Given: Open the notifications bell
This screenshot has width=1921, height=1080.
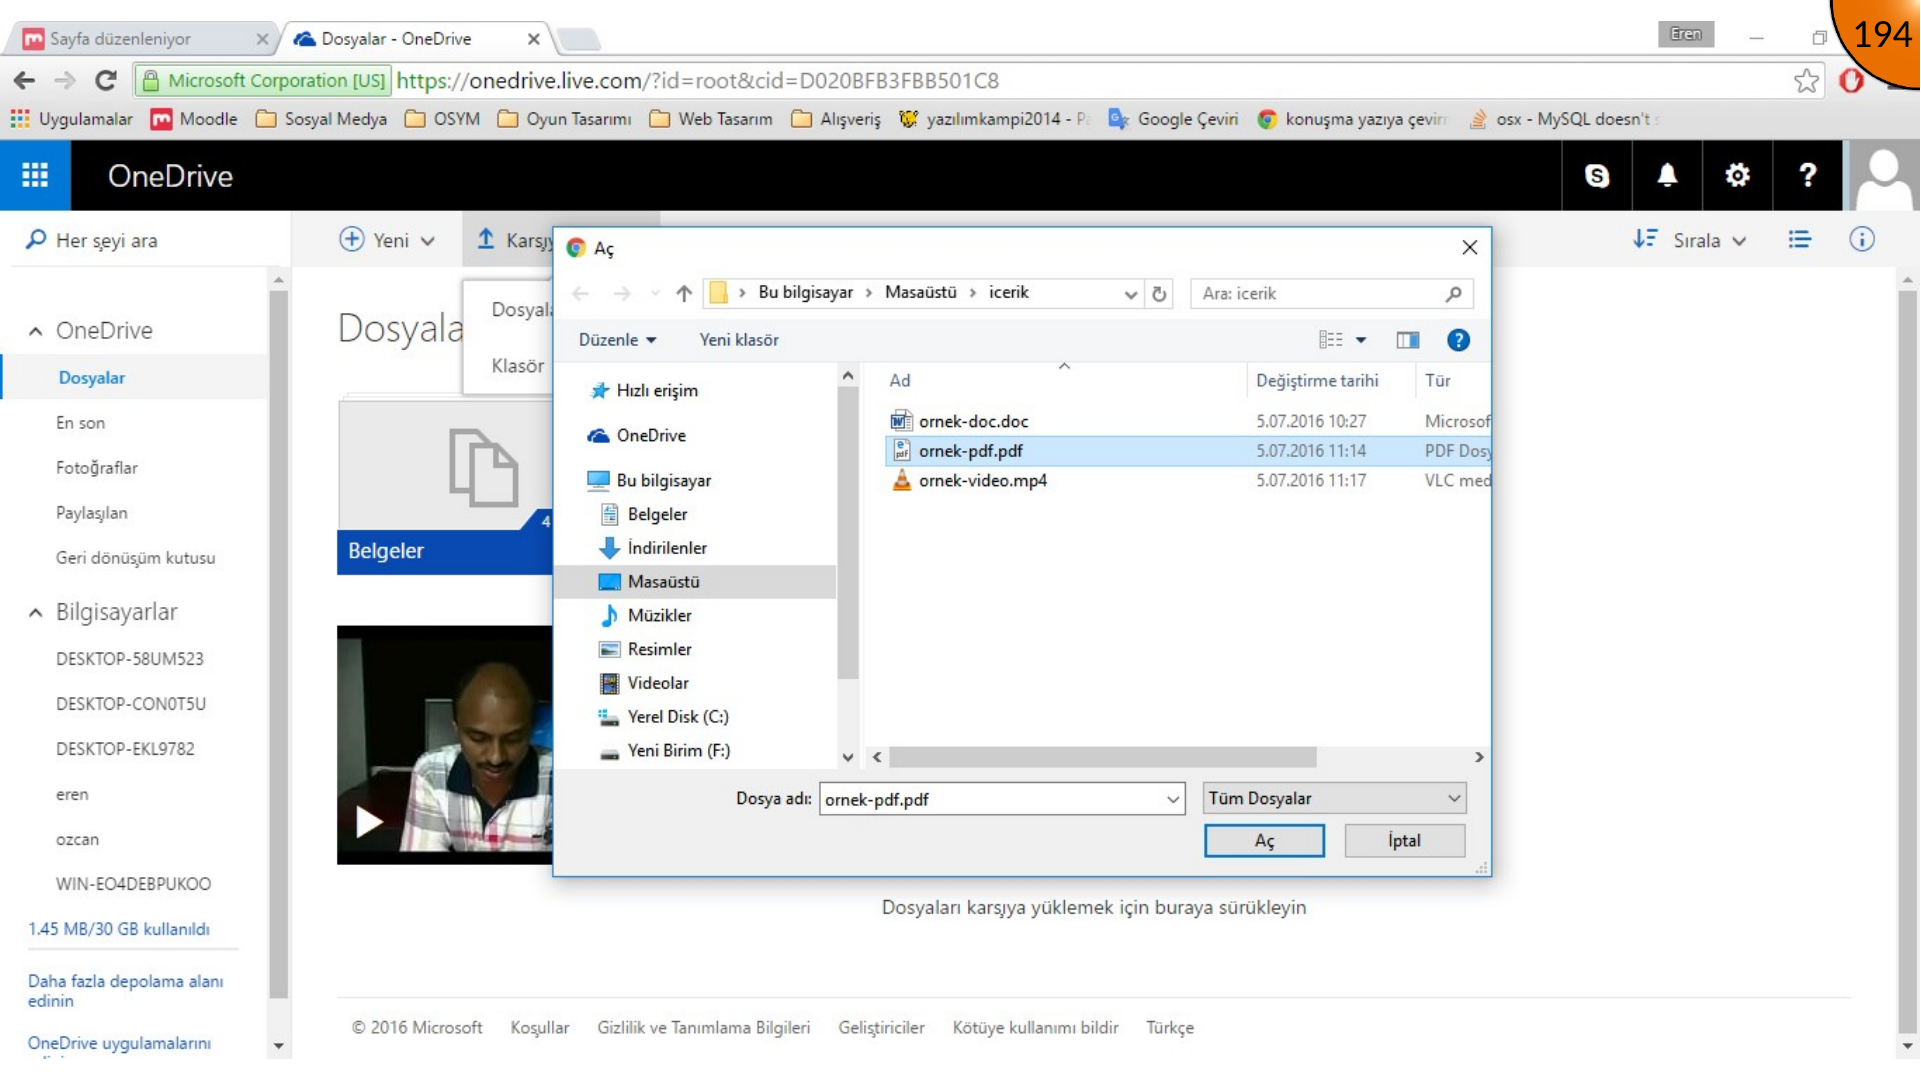Looking at the screenshot, I should coord(1667,175).
